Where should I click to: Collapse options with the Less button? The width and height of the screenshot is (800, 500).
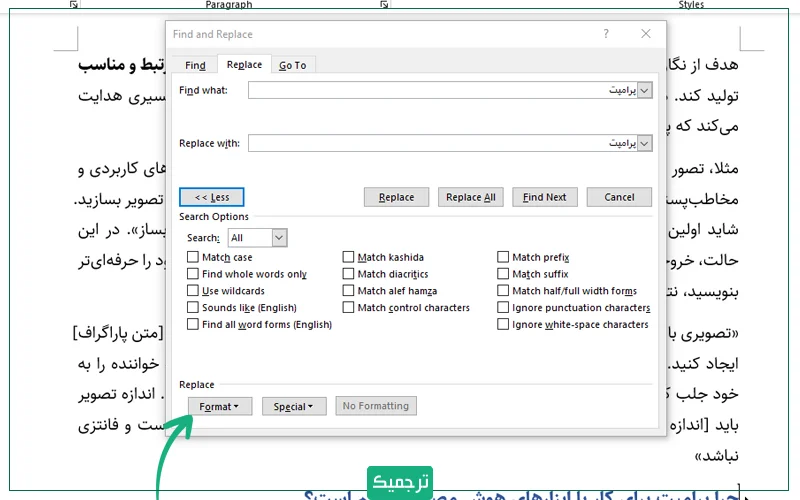[x=211, y=197]
